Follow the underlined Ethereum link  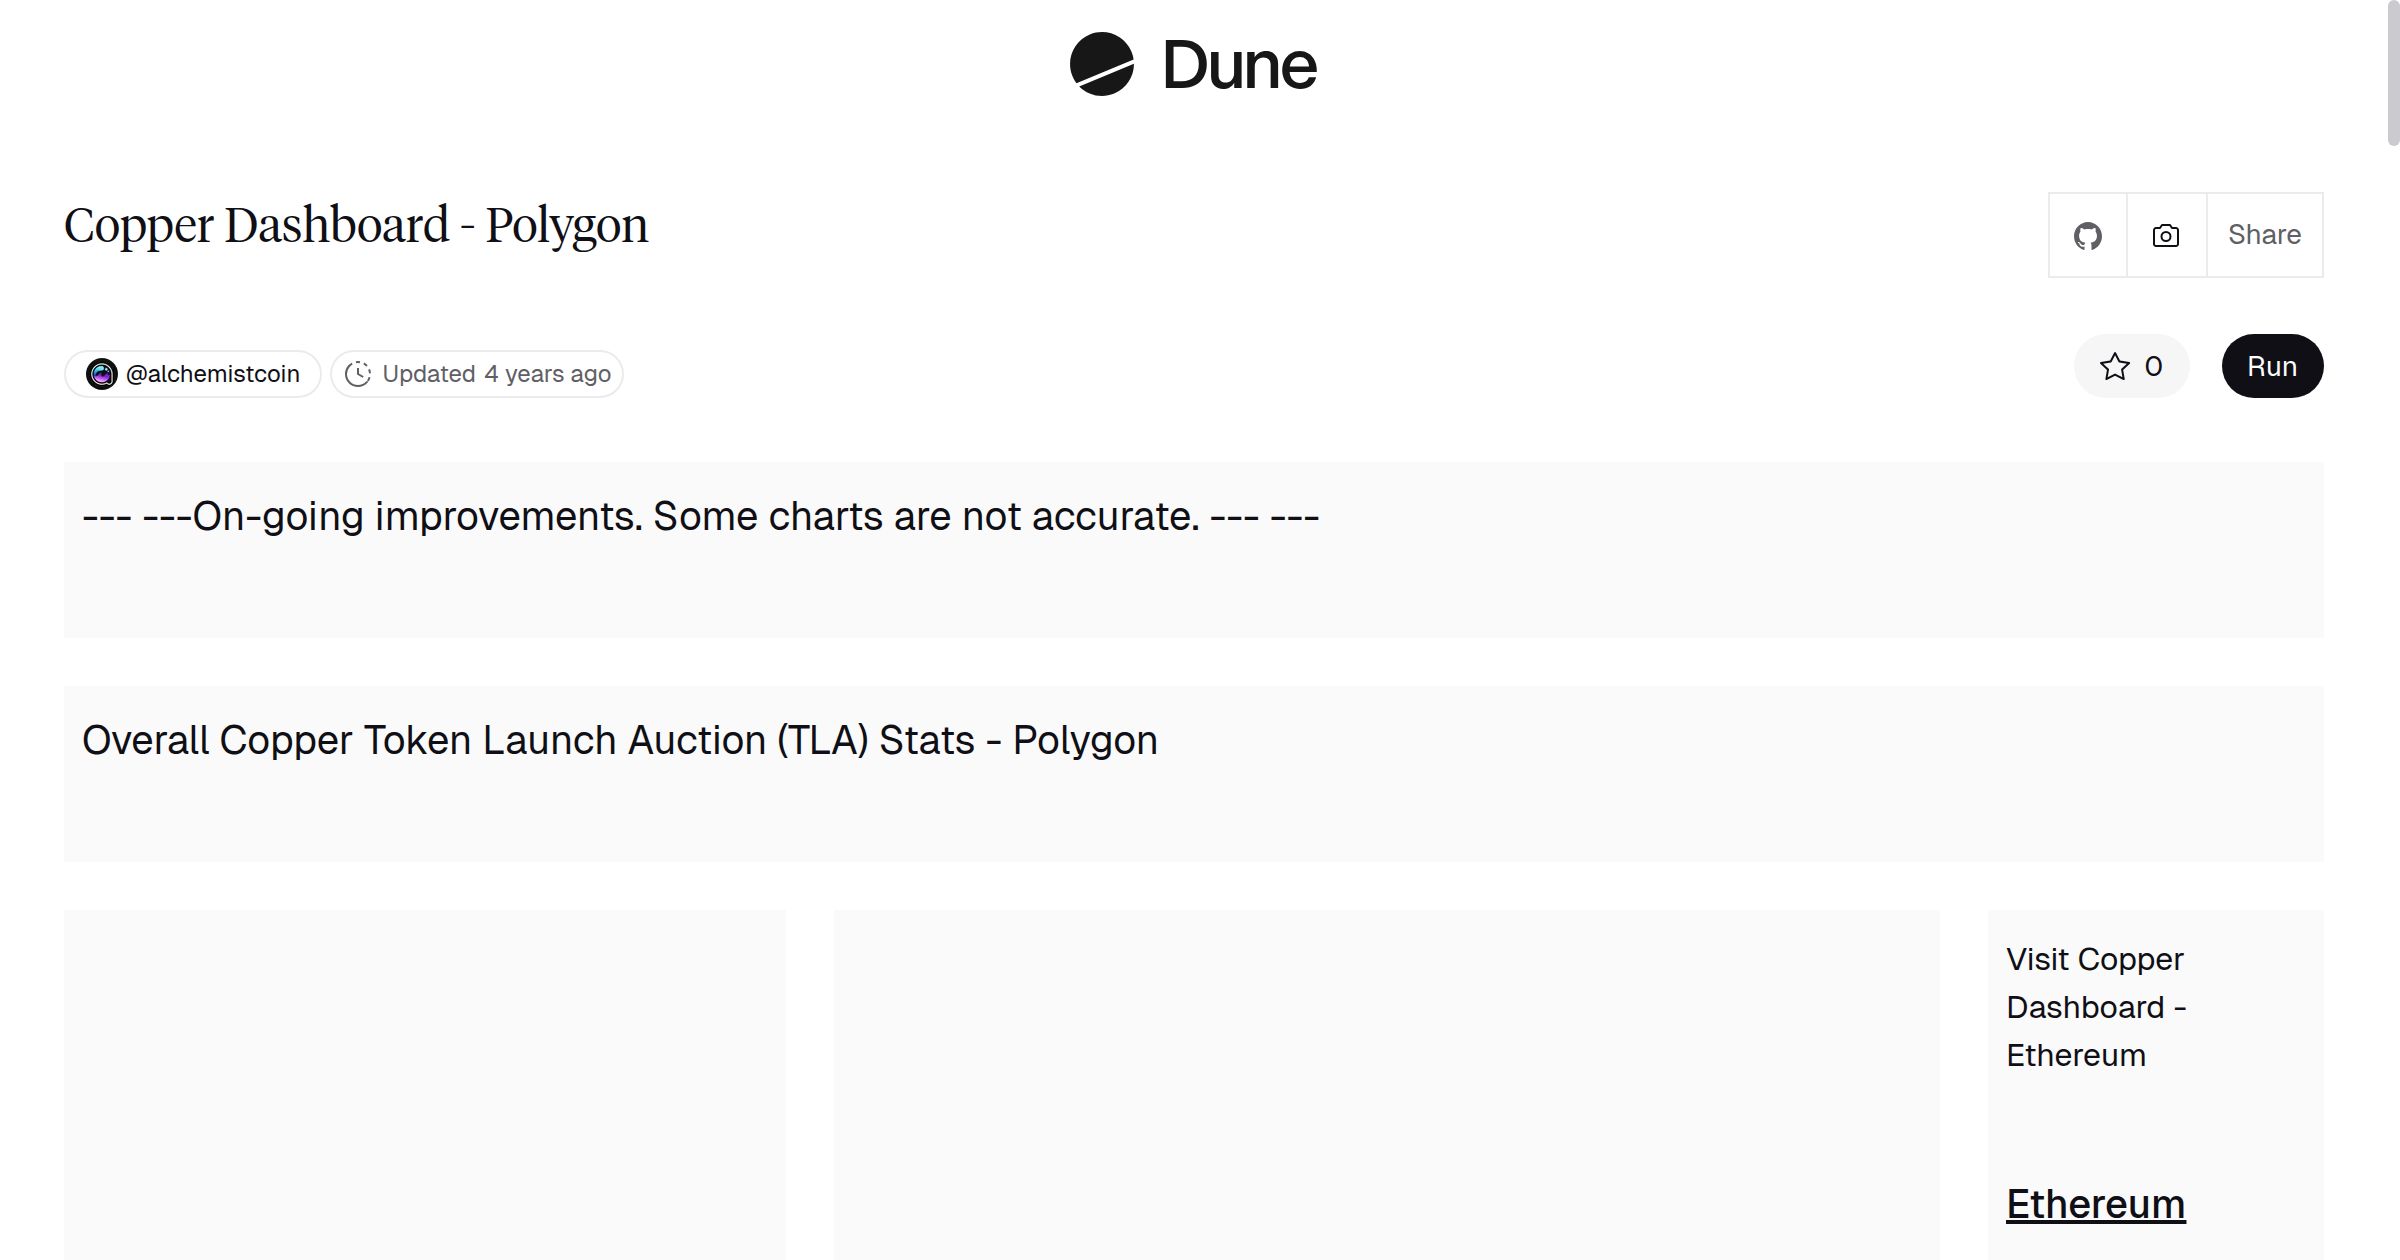pos(2095,1204)
